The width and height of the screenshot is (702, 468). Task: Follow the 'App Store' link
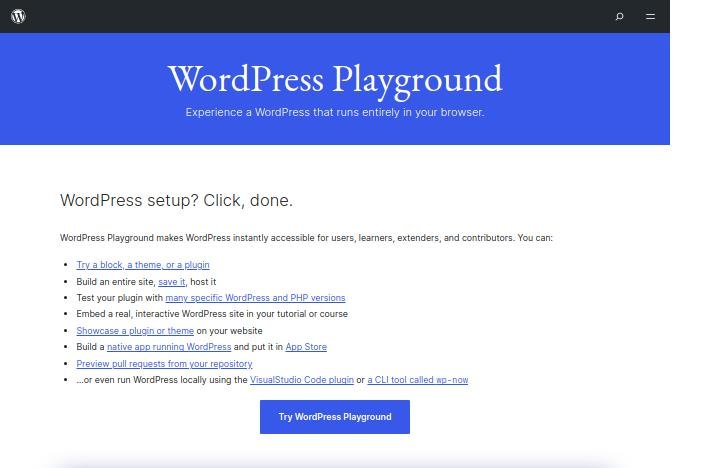point(306,347)
